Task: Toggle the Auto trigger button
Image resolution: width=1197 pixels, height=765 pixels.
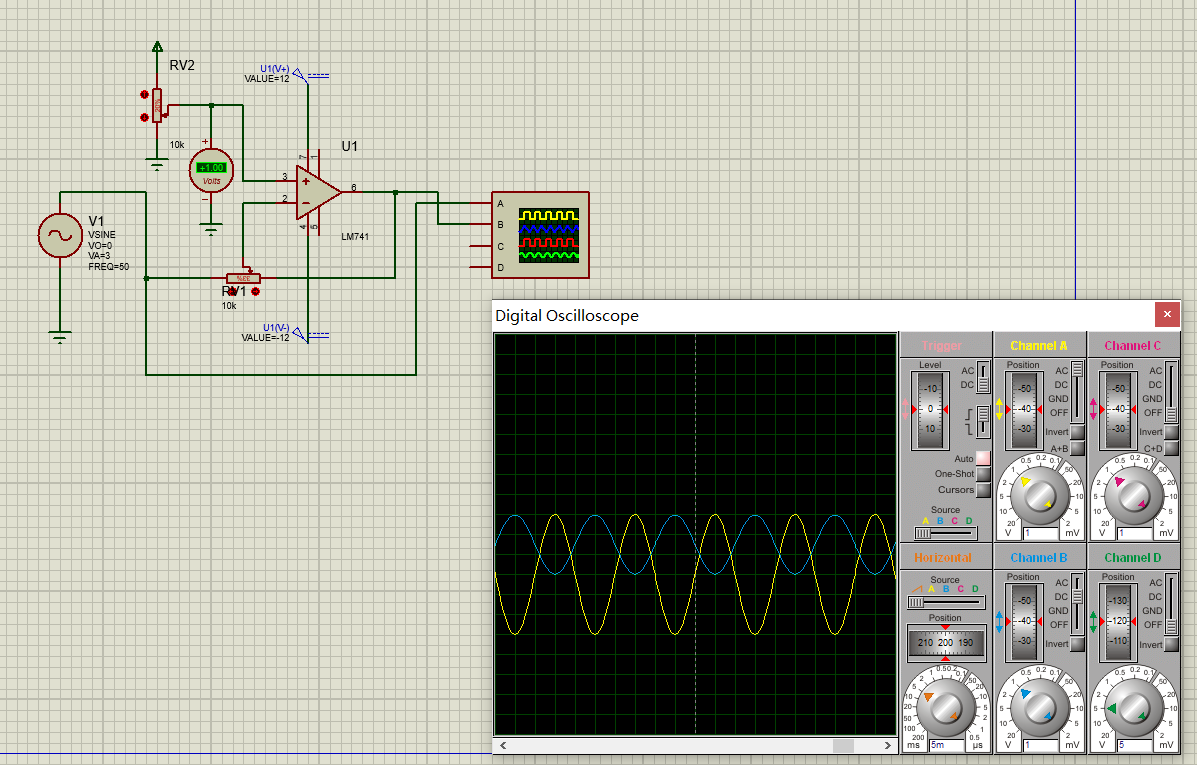Action: tap(983, 458)
